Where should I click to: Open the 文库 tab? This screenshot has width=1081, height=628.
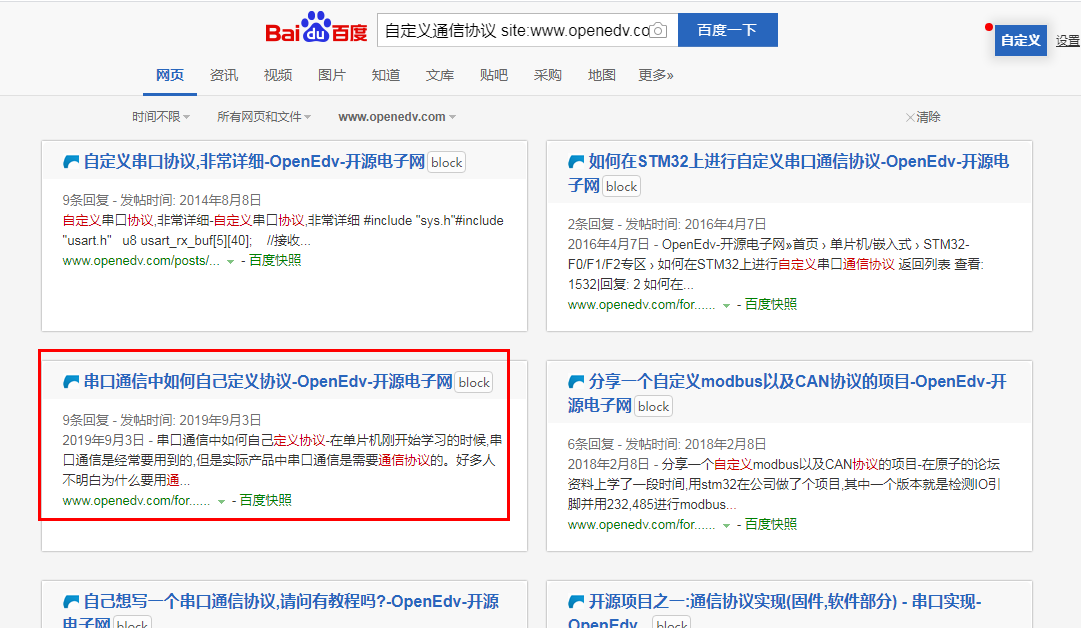(x=440, y=75)
